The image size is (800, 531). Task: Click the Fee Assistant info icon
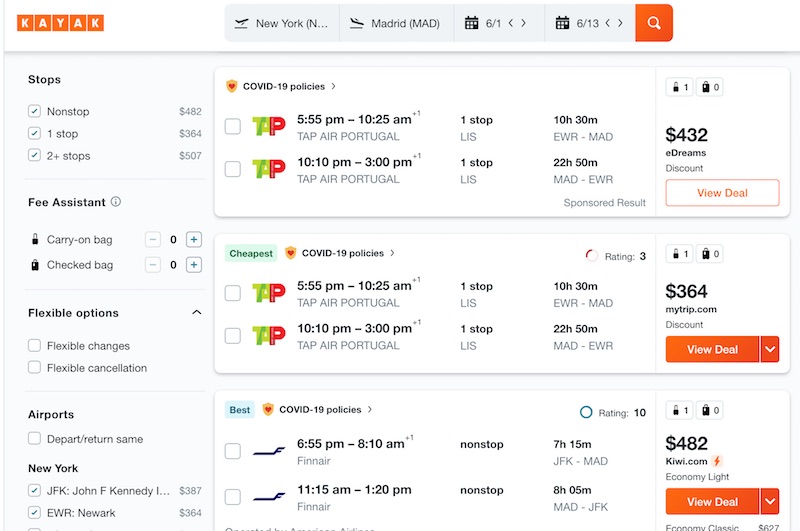(116, 202)
